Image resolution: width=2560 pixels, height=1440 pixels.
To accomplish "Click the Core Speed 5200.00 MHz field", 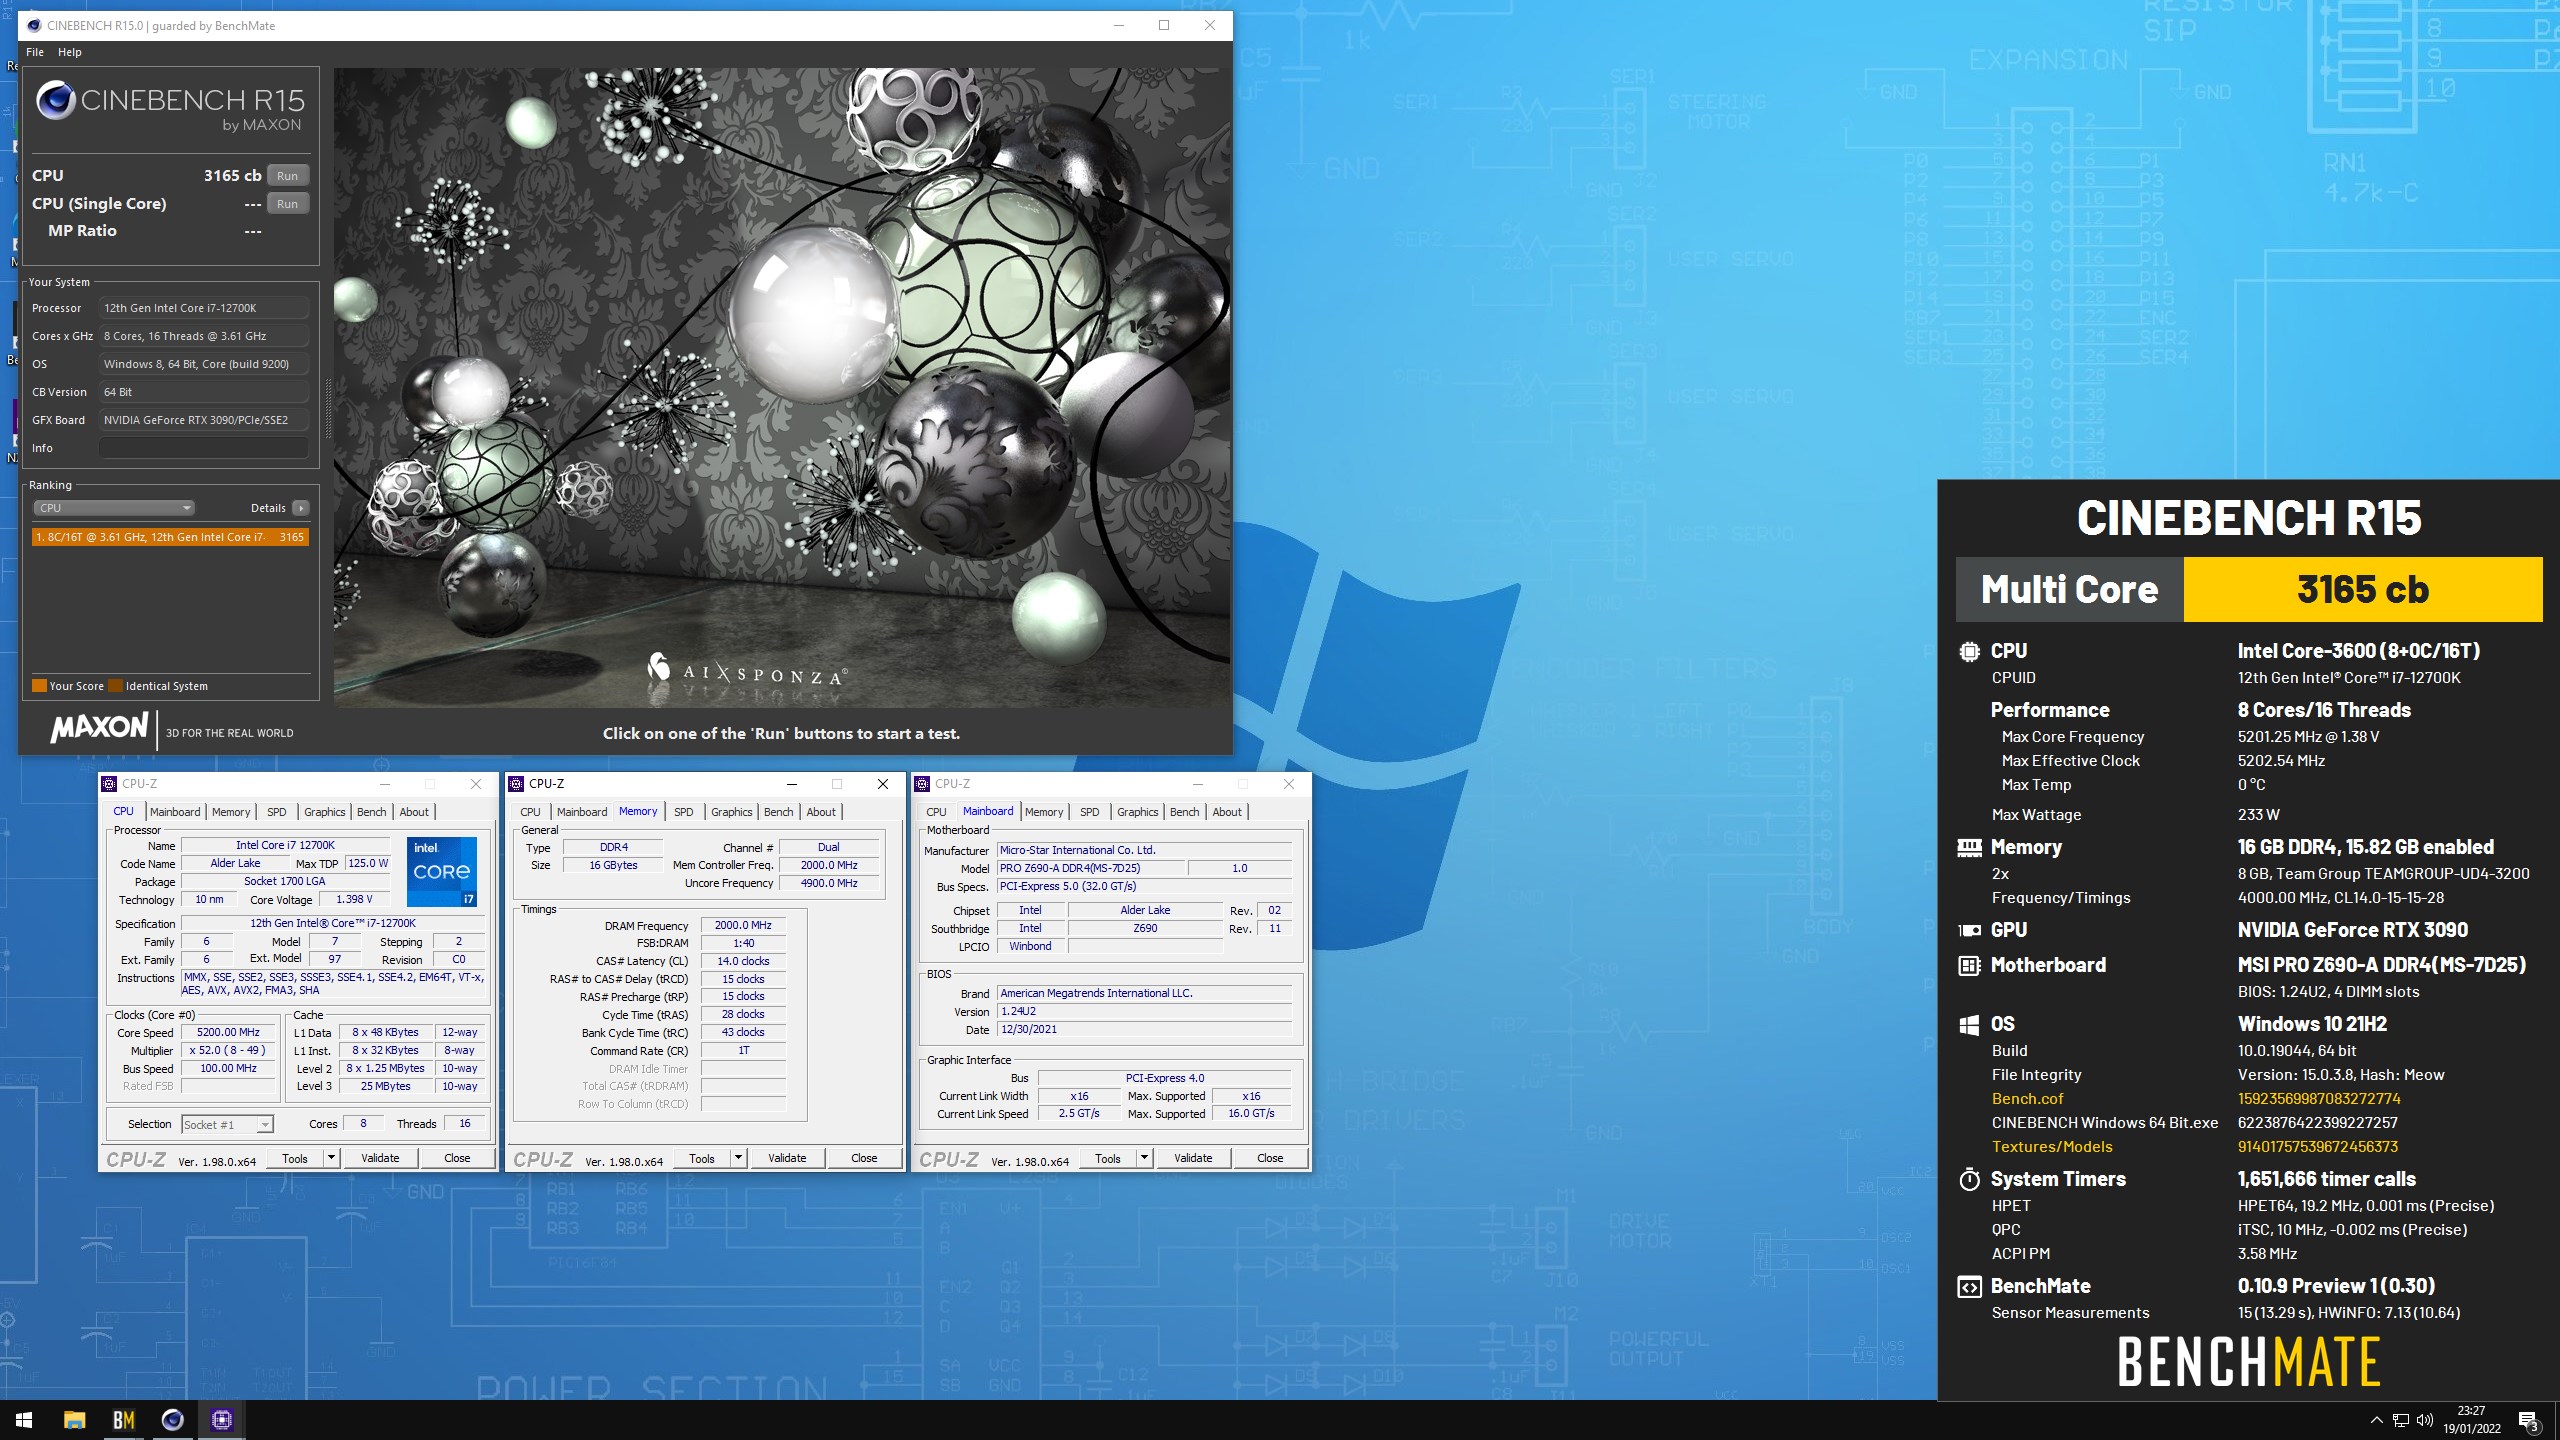I will pos(228,1033).
